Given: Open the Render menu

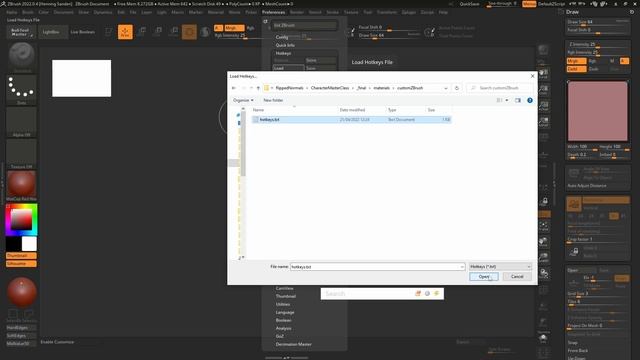Looking at the screenshot, I should click(297, 12).
